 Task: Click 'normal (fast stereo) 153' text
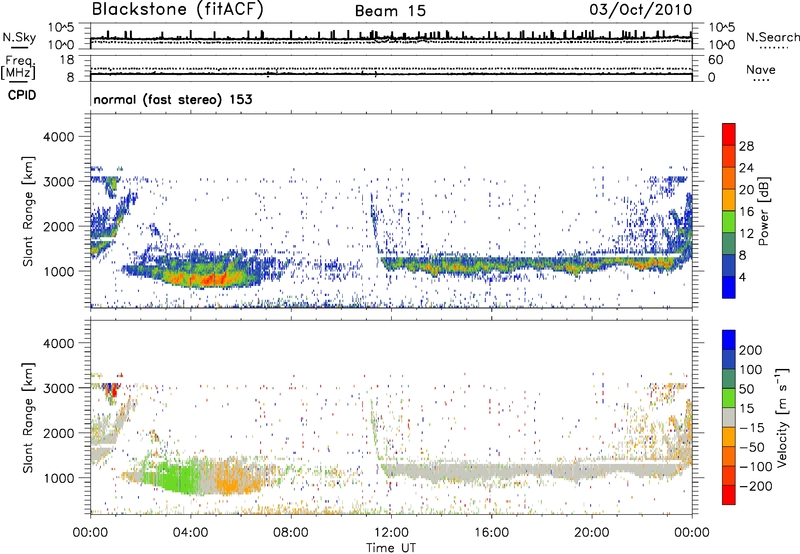pos(173,99)
